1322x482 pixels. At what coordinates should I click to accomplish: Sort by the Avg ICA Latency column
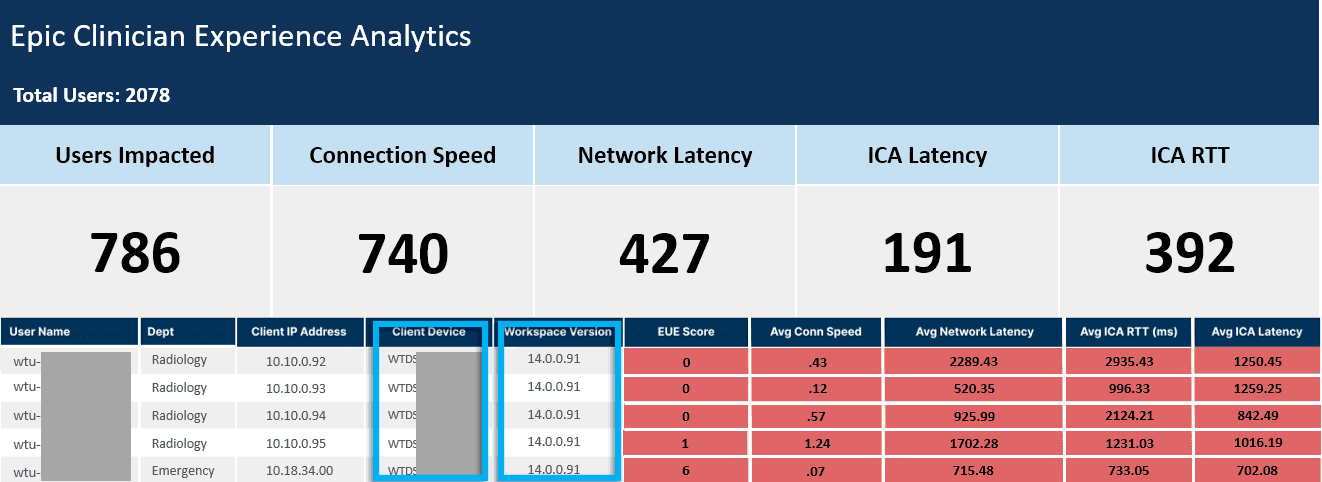[1257, 331]
